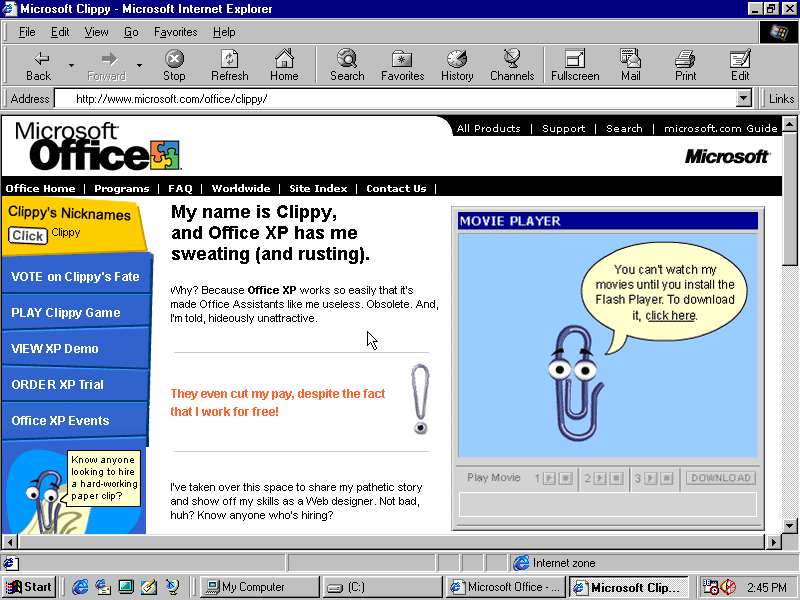Open the Edit menu

pos(60,32)
